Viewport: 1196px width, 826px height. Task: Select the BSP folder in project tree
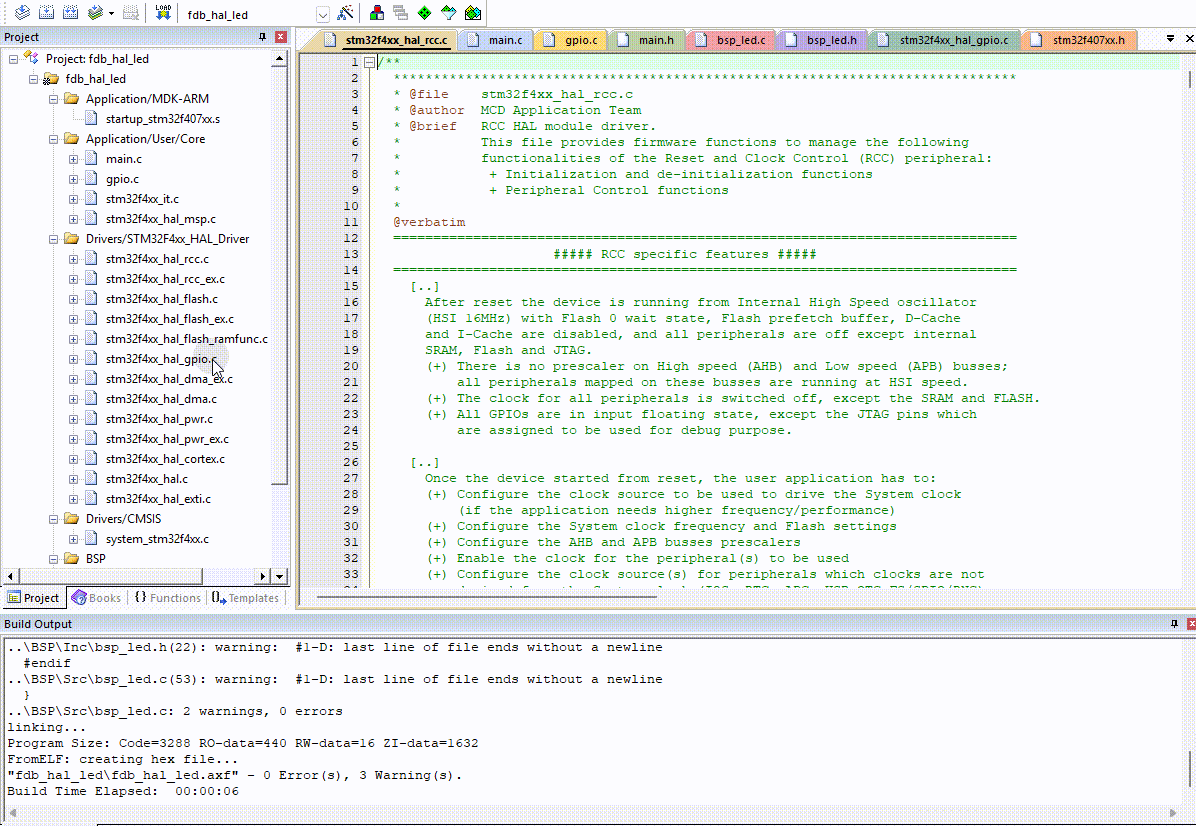coord(95,558)
